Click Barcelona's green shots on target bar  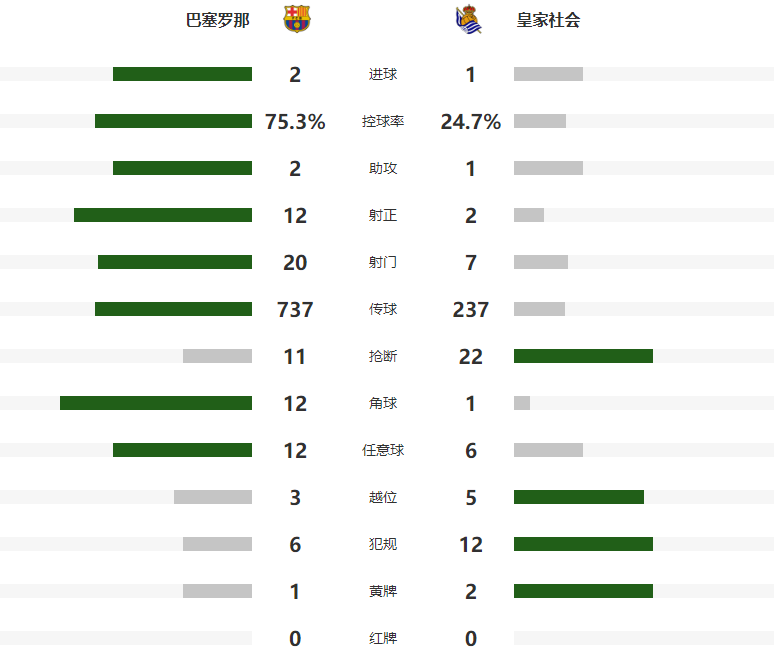coord(163,215)
